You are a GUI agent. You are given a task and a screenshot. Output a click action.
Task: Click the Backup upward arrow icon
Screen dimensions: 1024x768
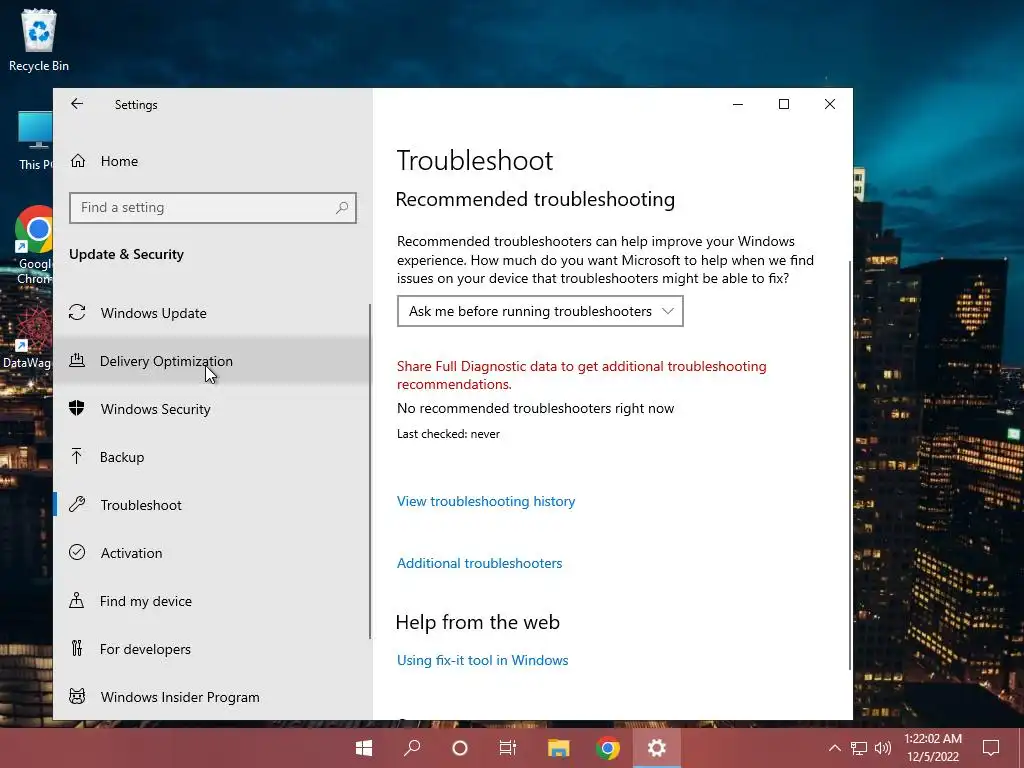76,456
